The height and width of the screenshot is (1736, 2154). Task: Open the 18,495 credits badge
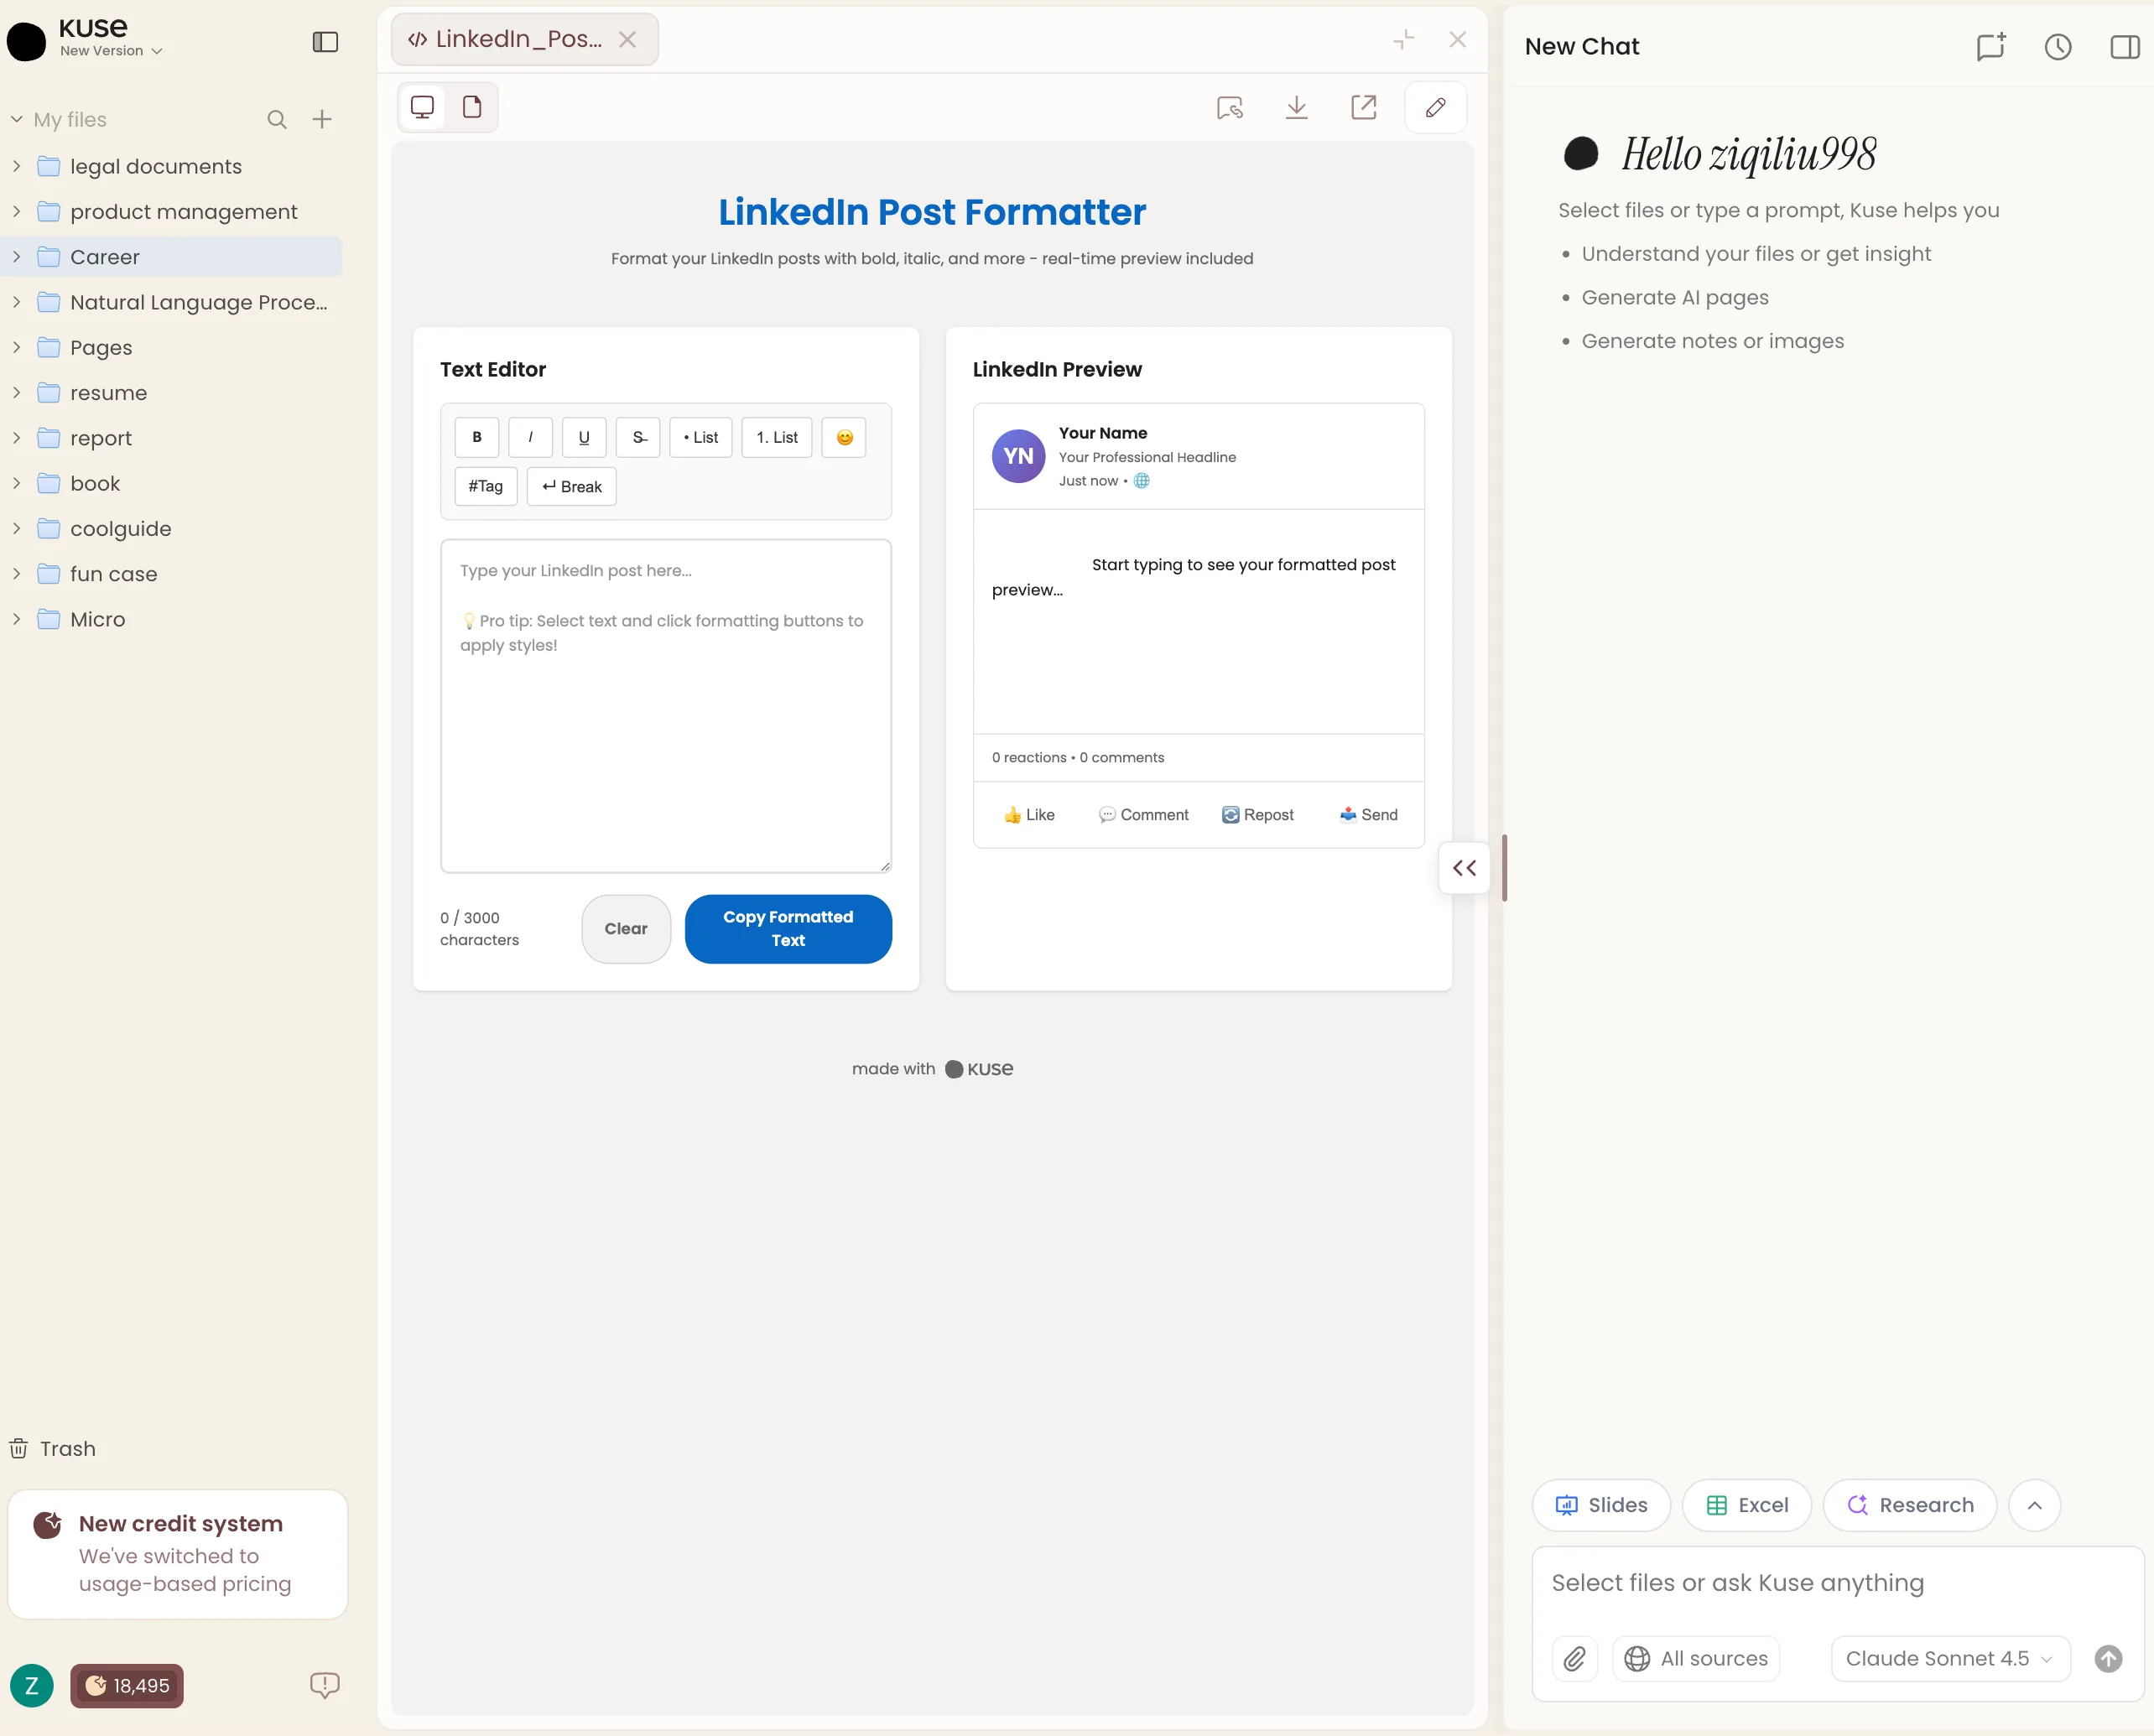(127, 1686)
